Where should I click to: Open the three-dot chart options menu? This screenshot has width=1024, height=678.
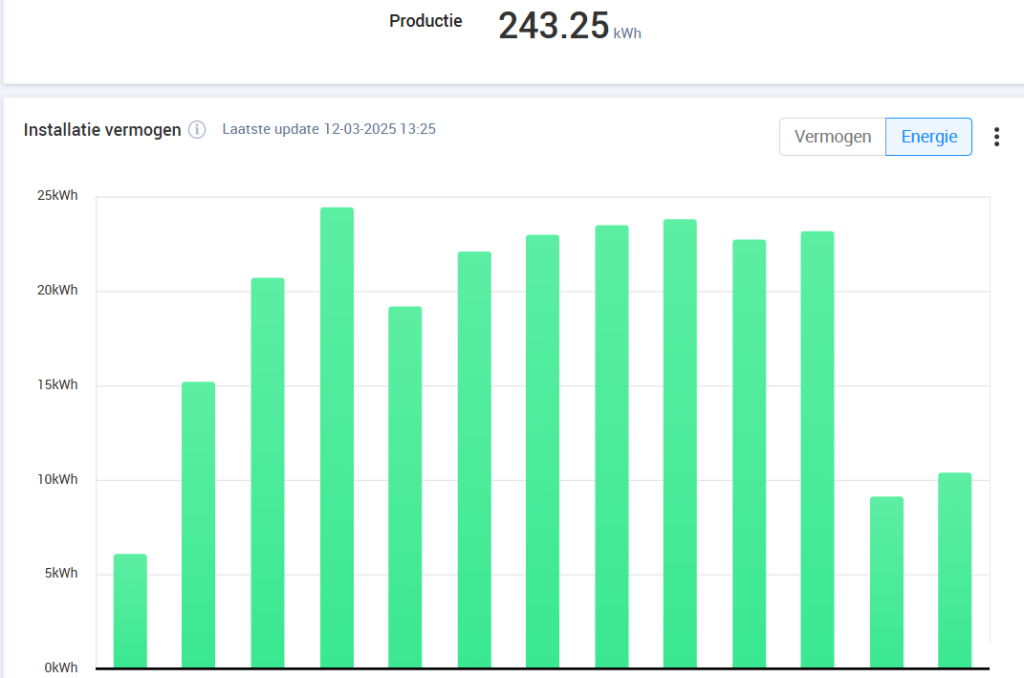click(997, 137)
